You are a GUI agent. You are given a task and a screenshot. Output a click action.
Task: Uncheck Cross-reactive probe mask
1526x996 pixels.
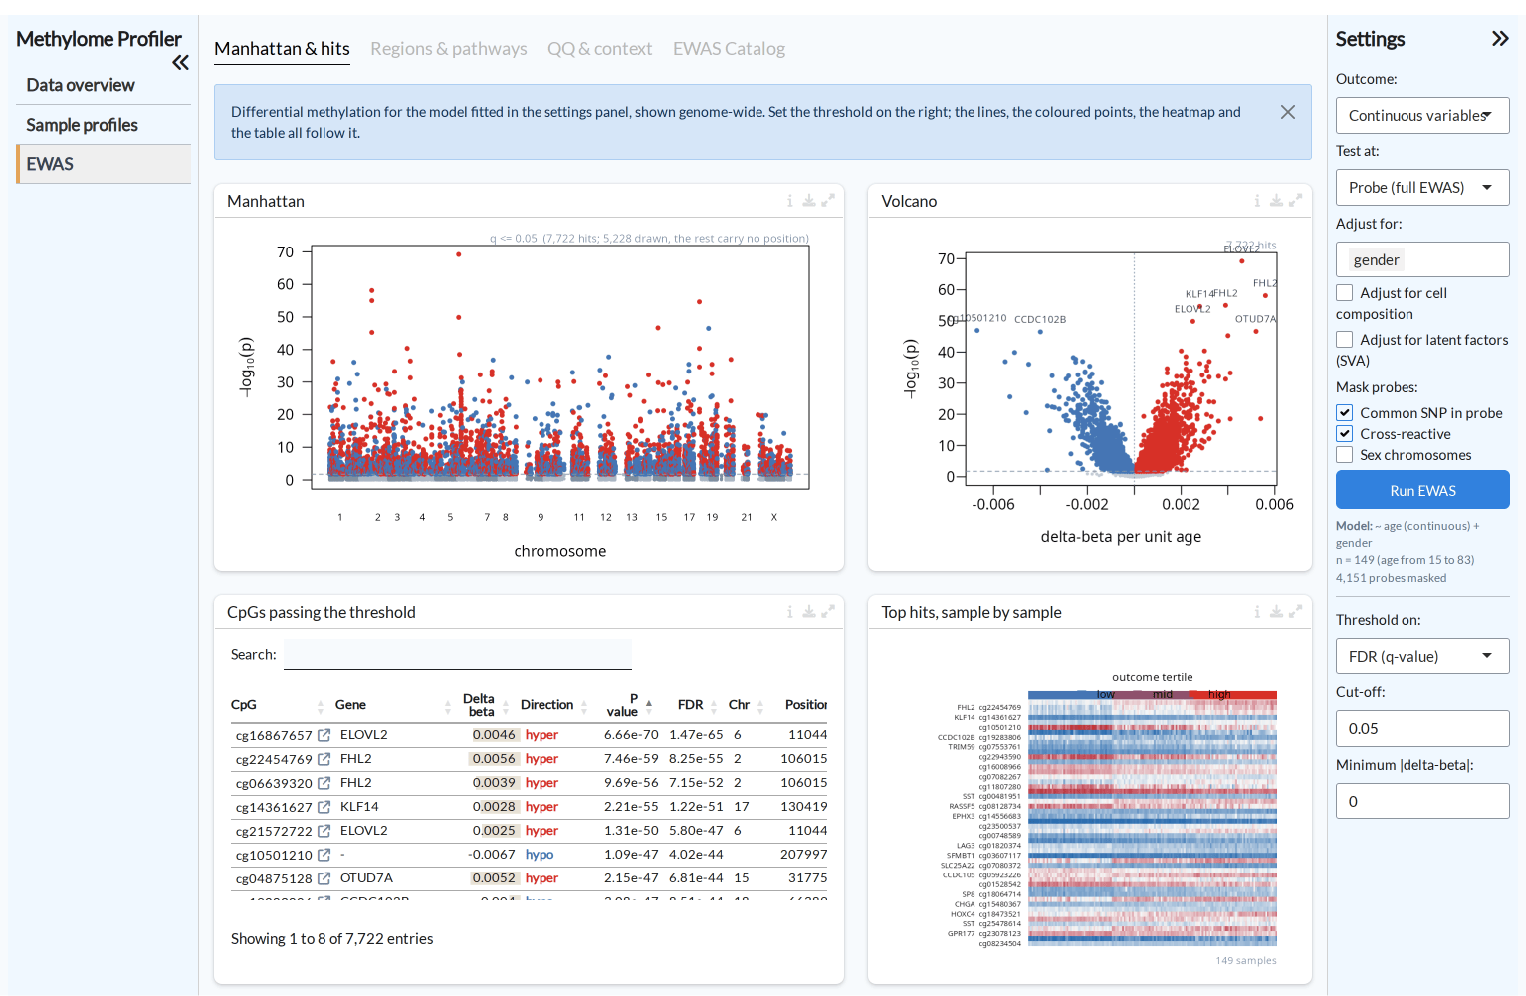pos(1345,434)
